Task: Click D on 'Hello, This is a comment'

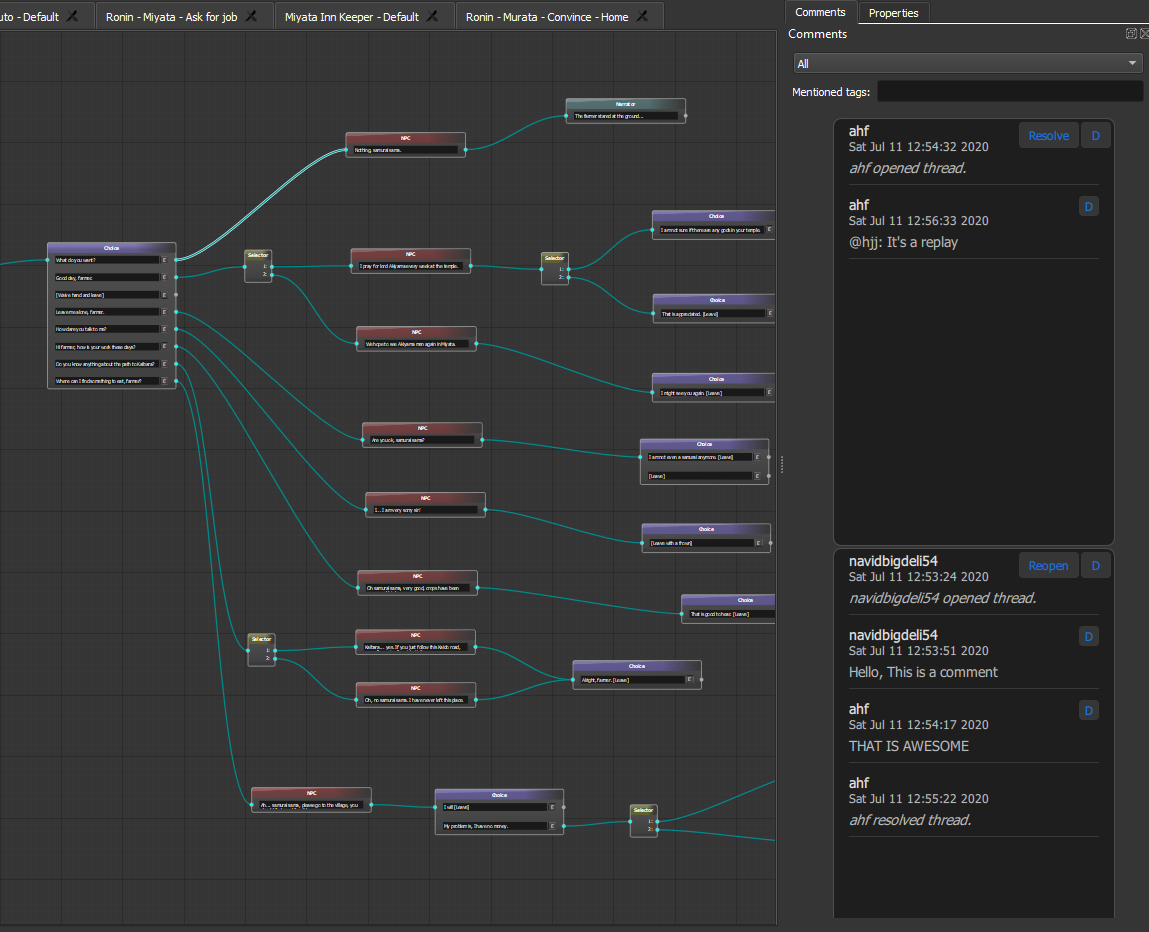Action: (x=1089, y=637)
